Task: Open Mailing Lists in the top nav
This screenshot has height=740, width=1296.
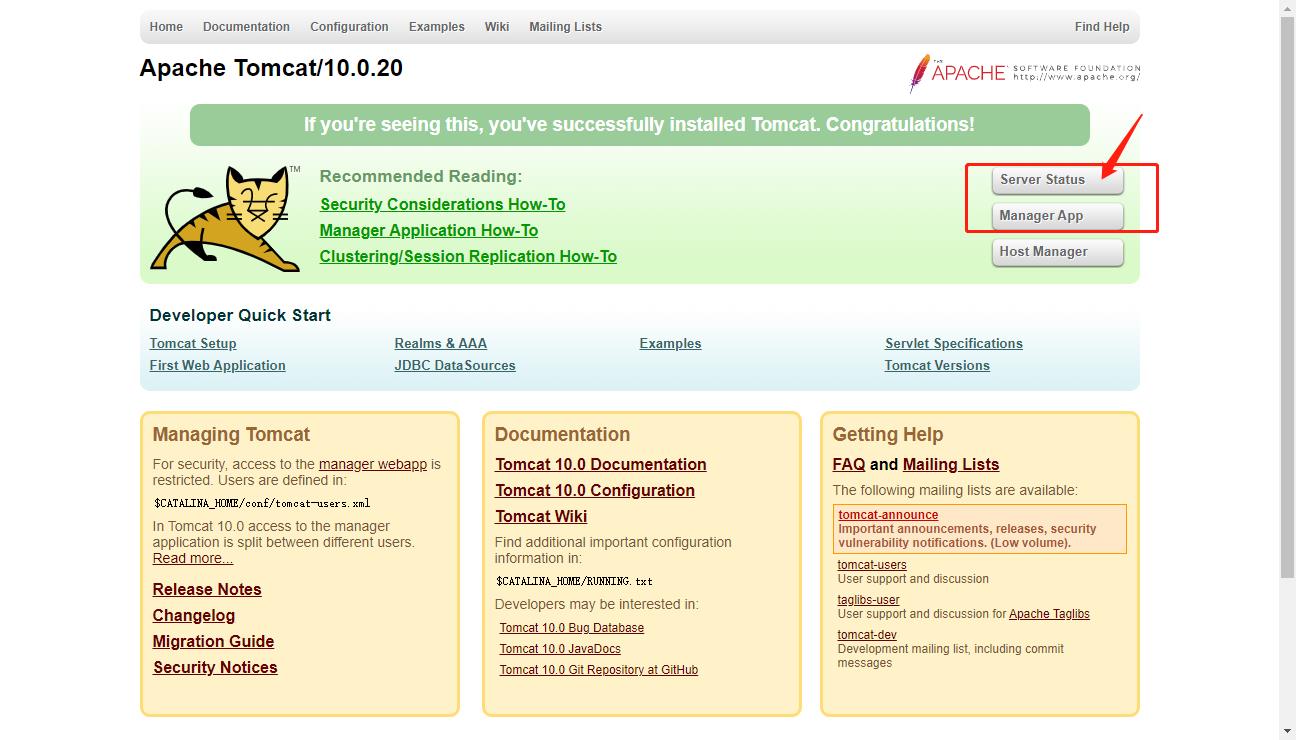Action: [x=565, y=27]
